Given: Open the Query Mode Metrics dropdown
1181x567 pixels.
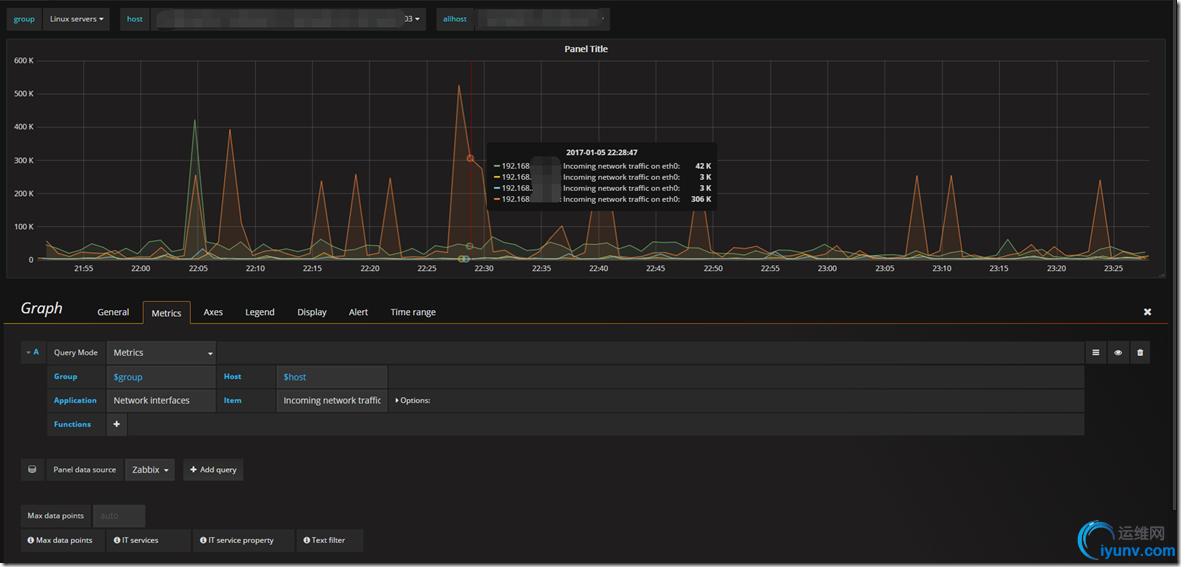Looking at the screenshot, I should (x=162, y=352).
